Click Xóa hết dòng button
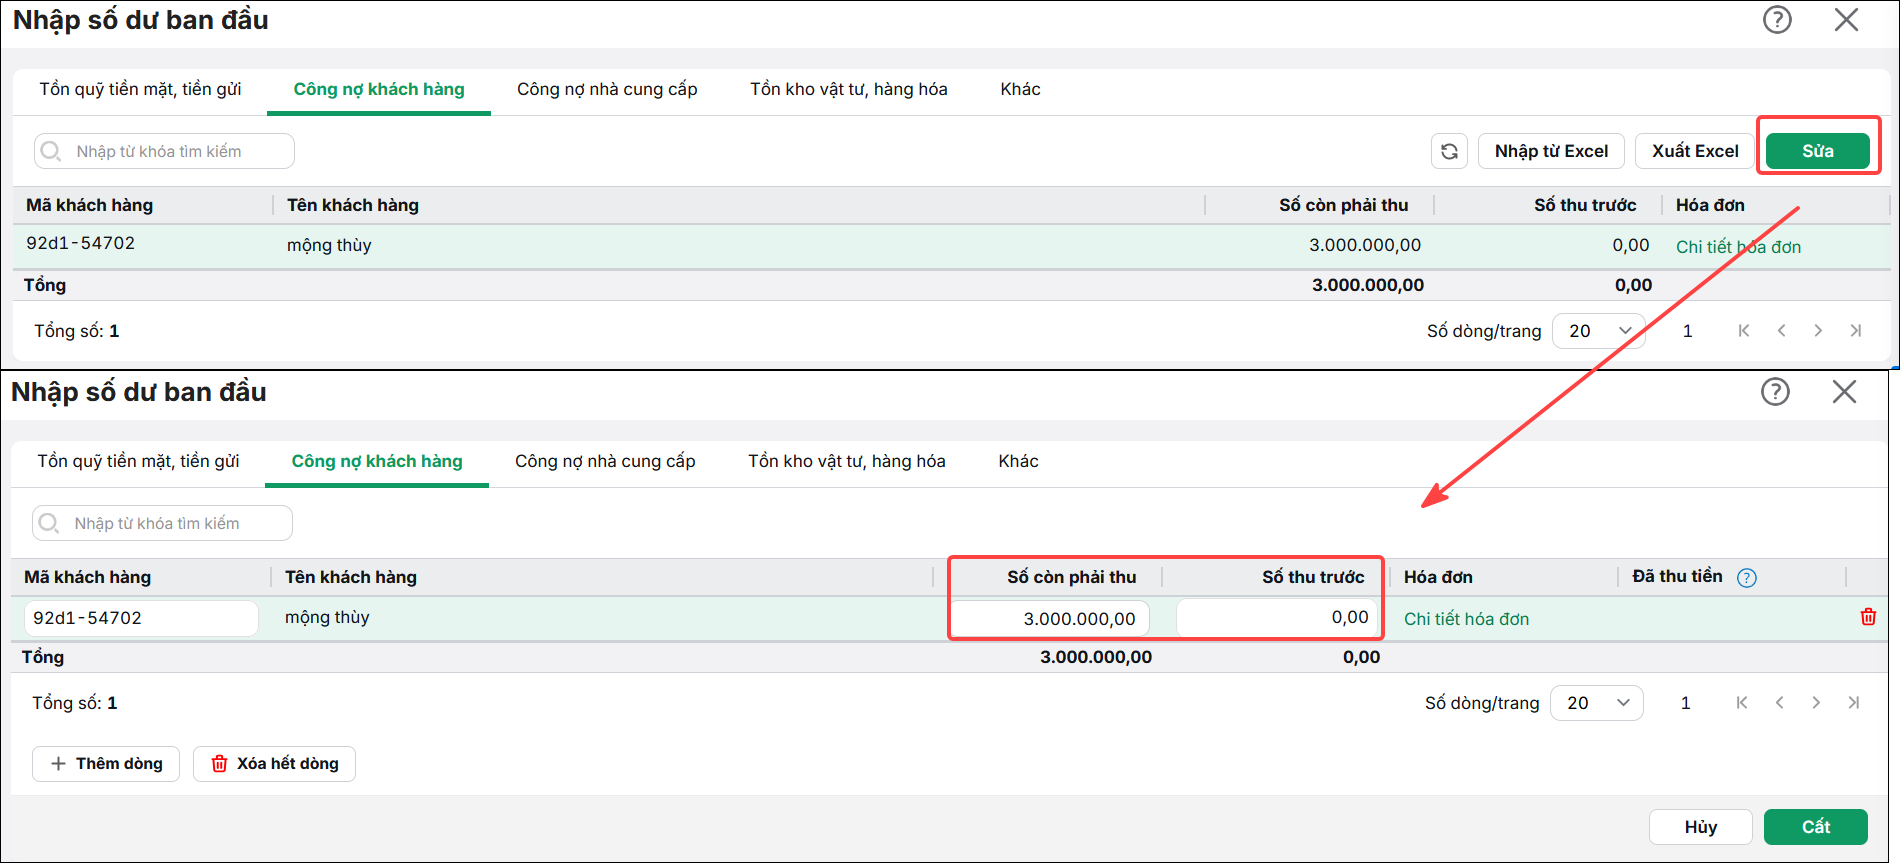The width and height of the screenshot is (1900, 863). click(274, 764)
